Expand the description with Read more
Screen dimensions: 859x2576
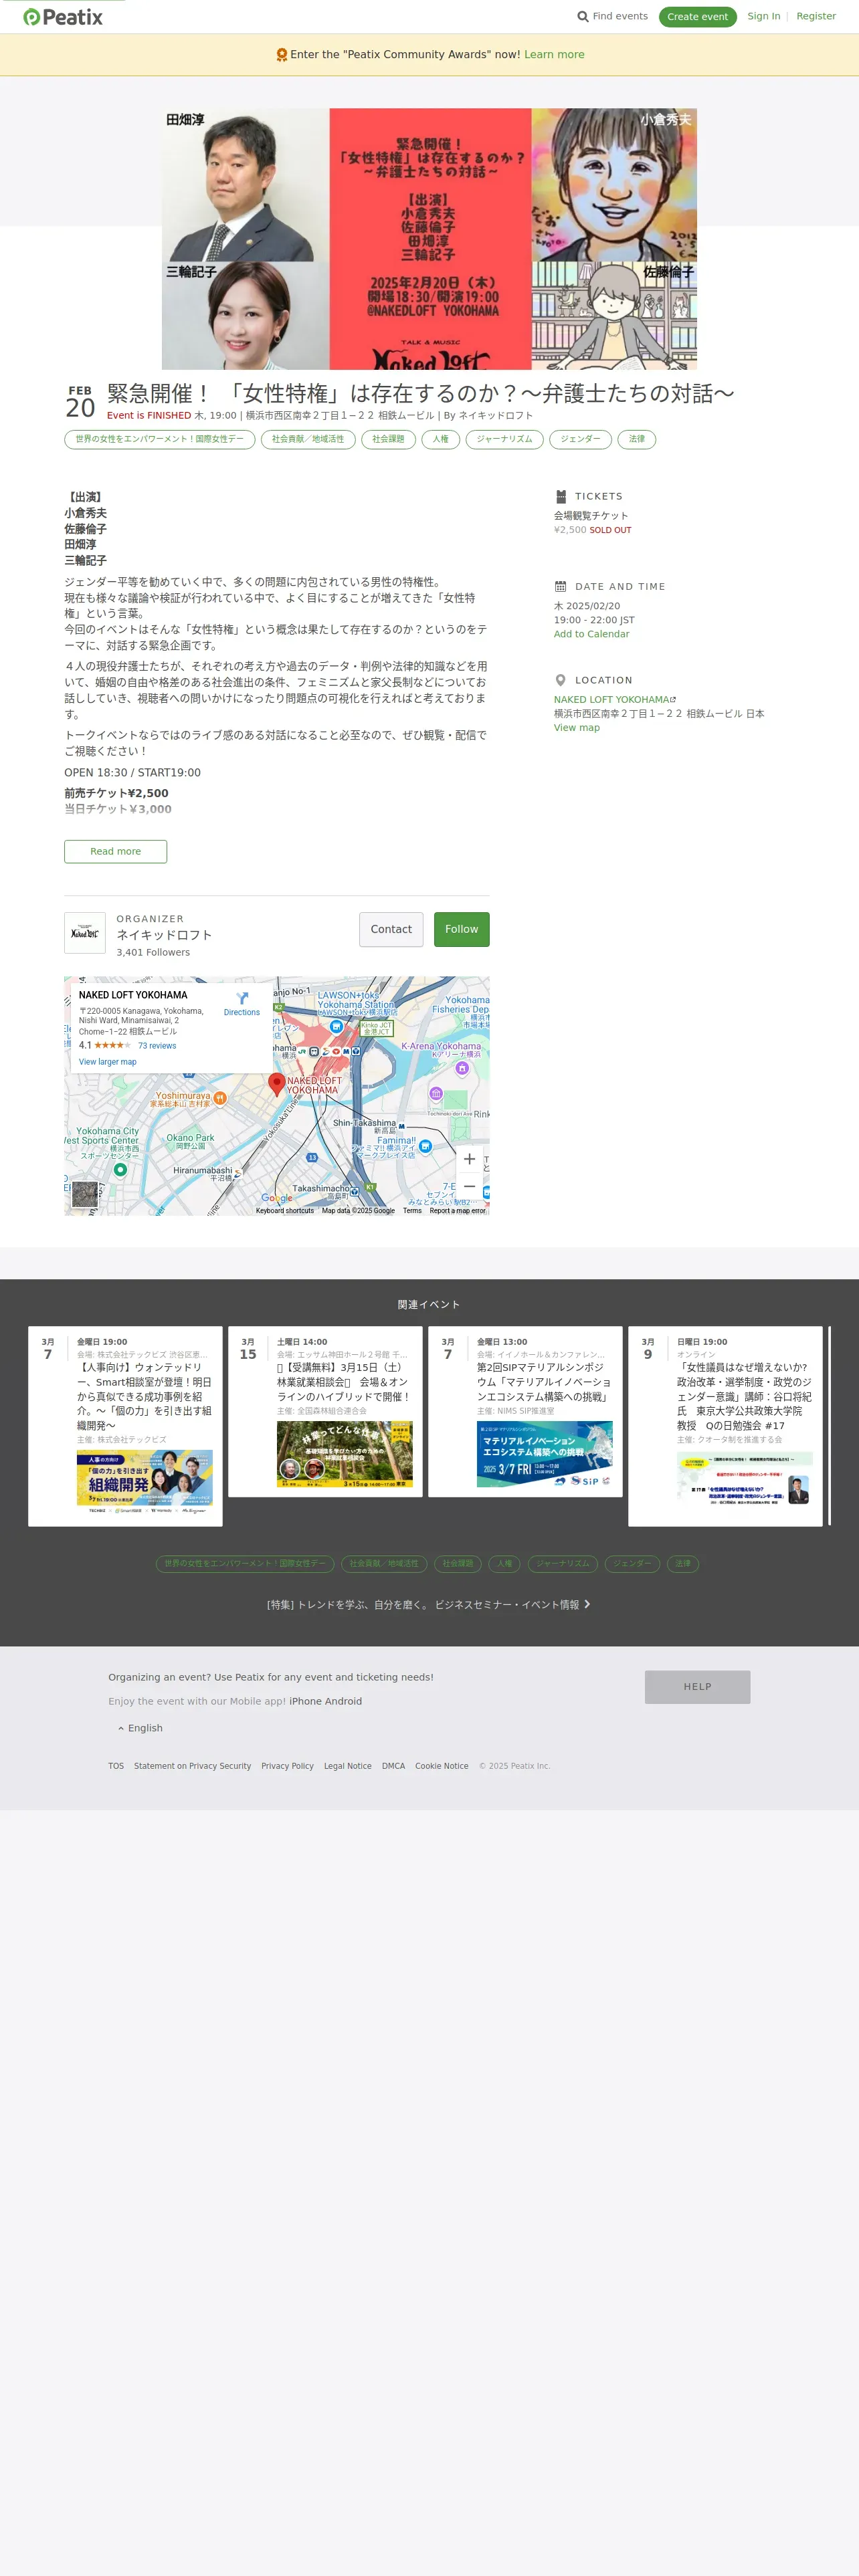(116, 852)
